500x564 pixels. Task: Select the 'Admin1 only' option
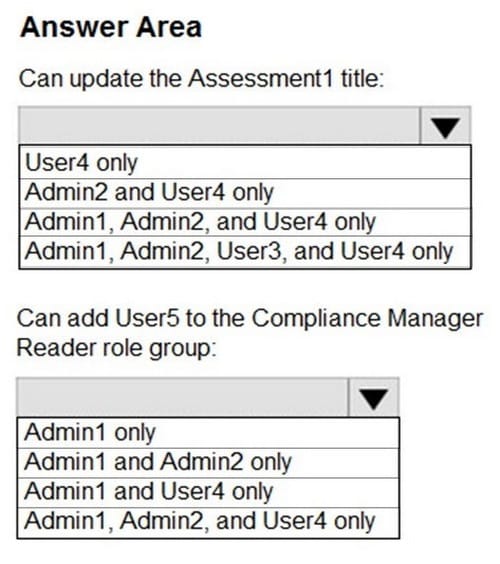208,433
